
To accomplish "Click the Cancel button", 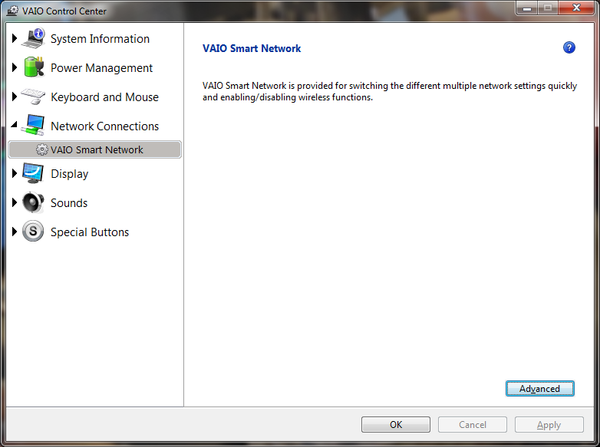I will (x=472, y=425).
